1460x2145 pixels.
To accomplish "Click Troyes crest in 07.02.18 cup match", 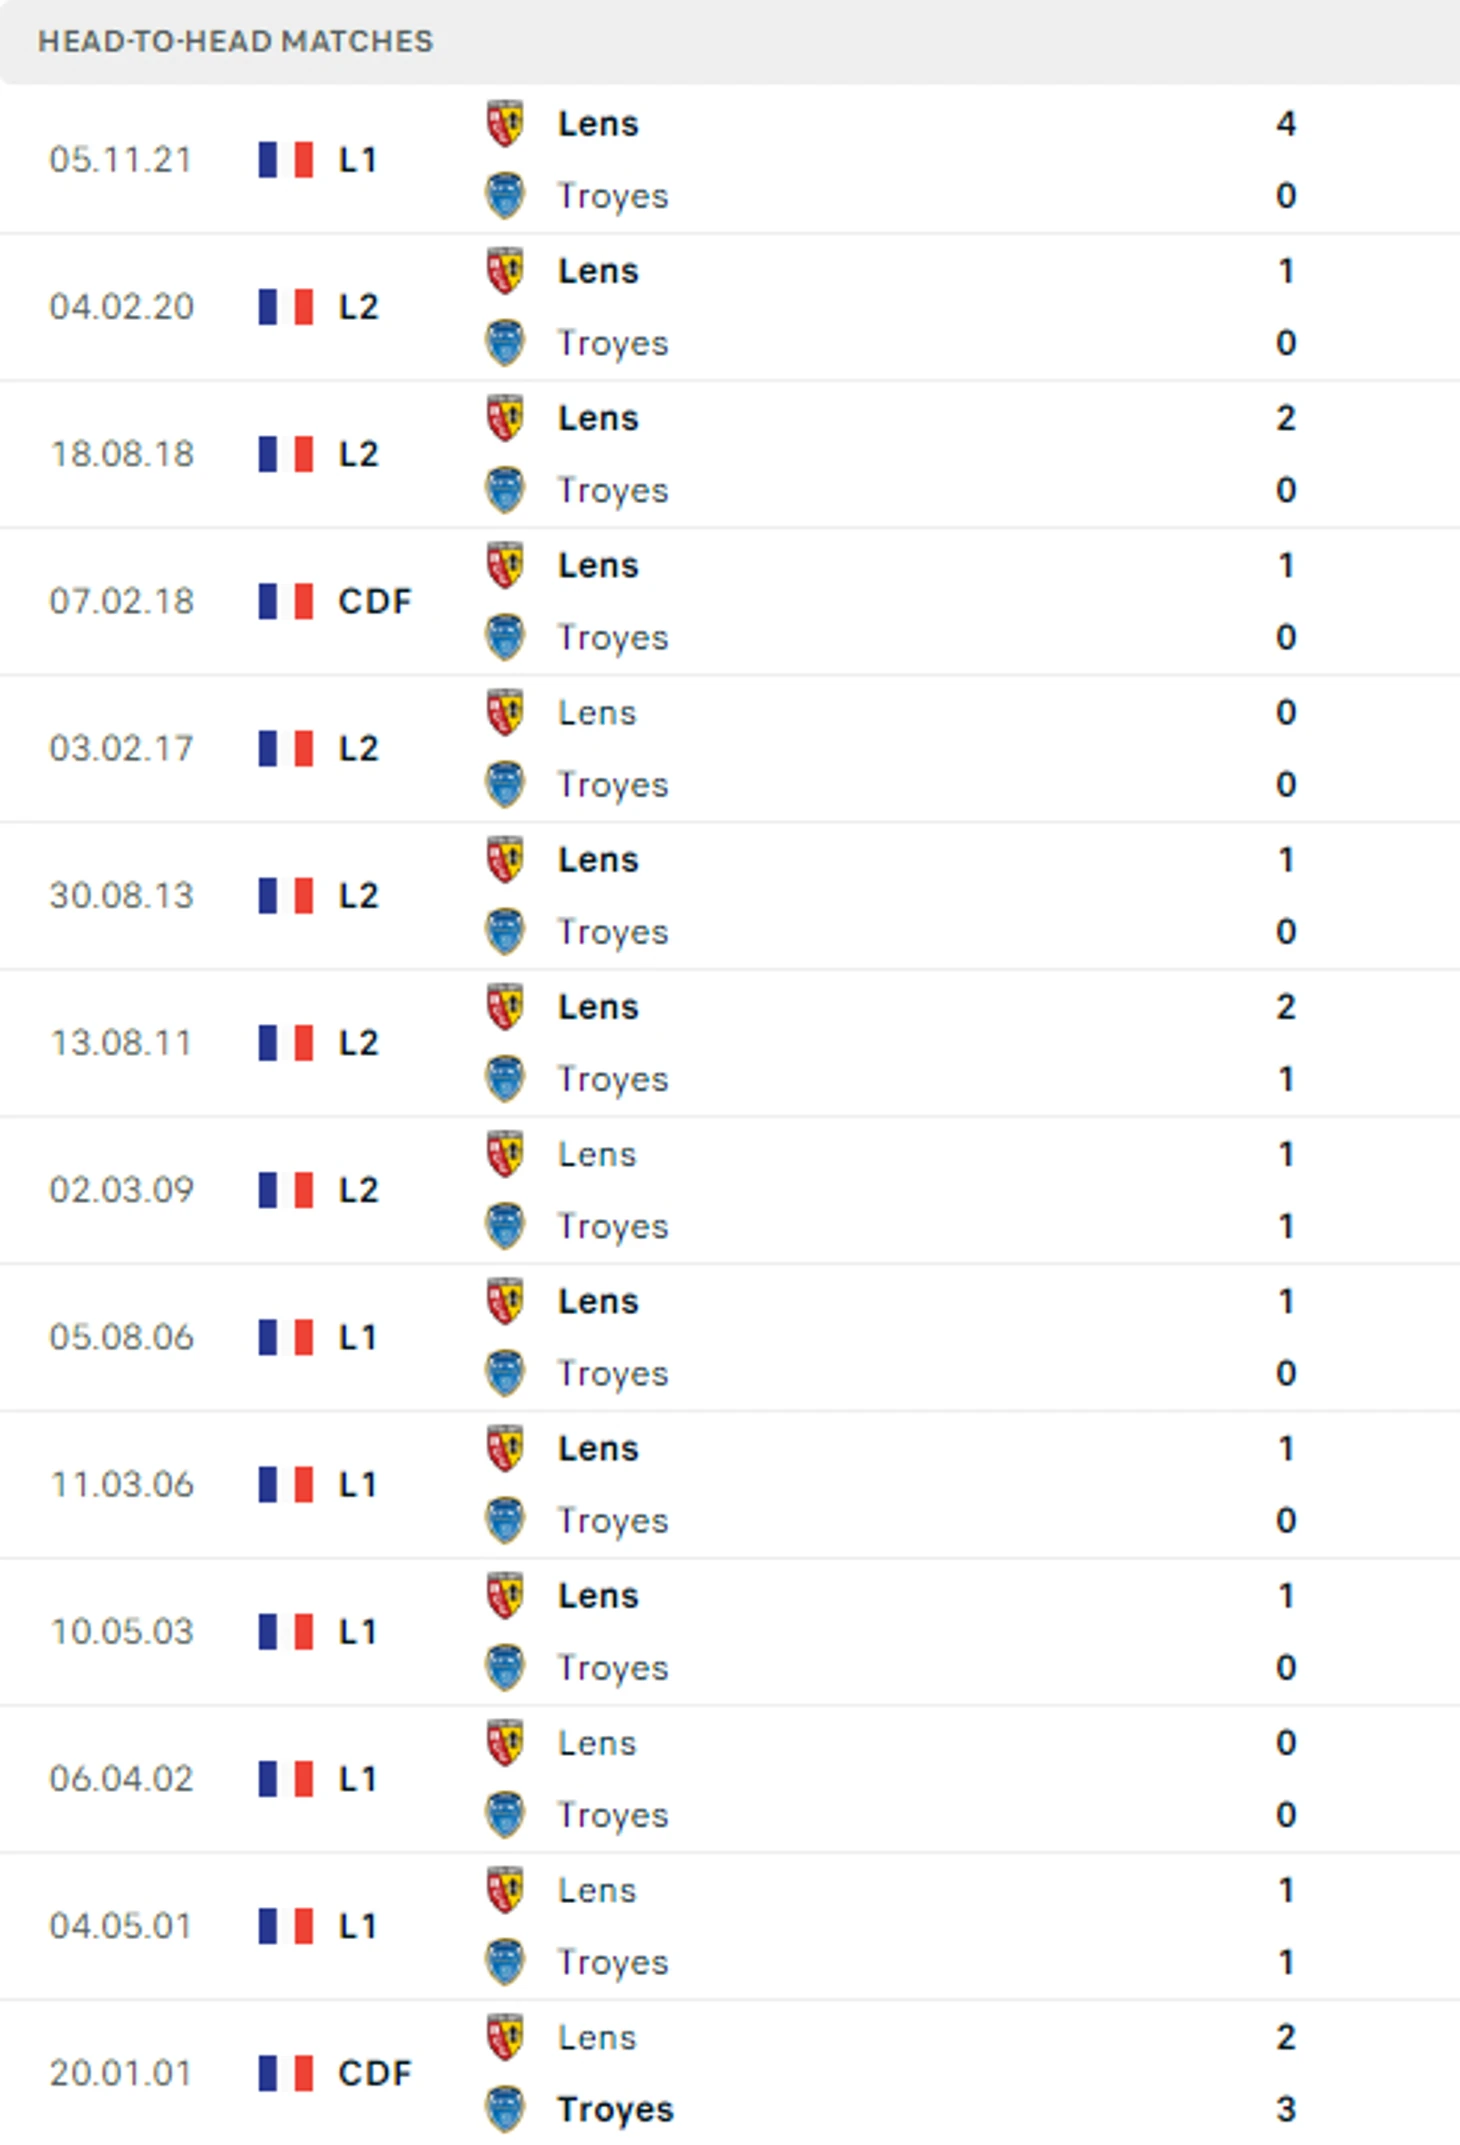I will pos(505,638).
